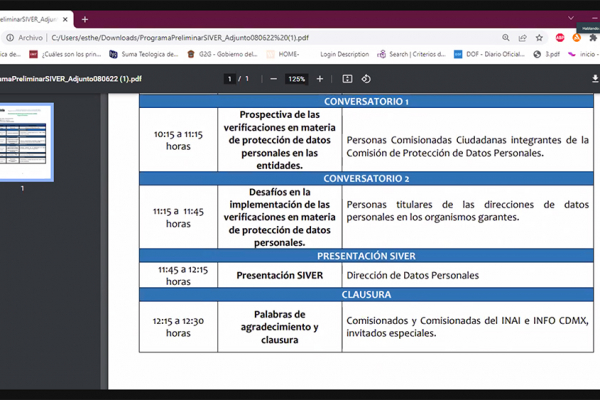Click the 125% zoom level field

point(297,79)
